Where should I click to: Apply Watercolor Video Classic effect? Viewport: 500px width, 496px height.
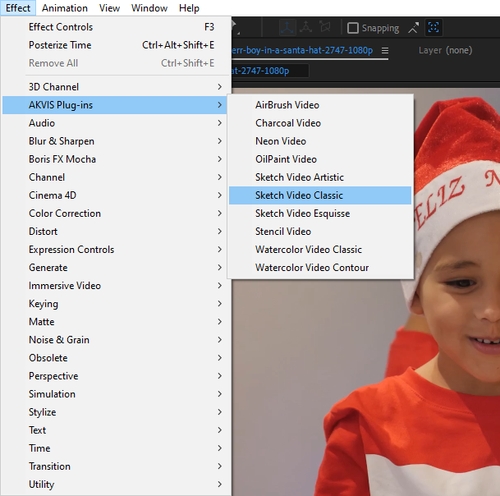[x=320, y=249]
